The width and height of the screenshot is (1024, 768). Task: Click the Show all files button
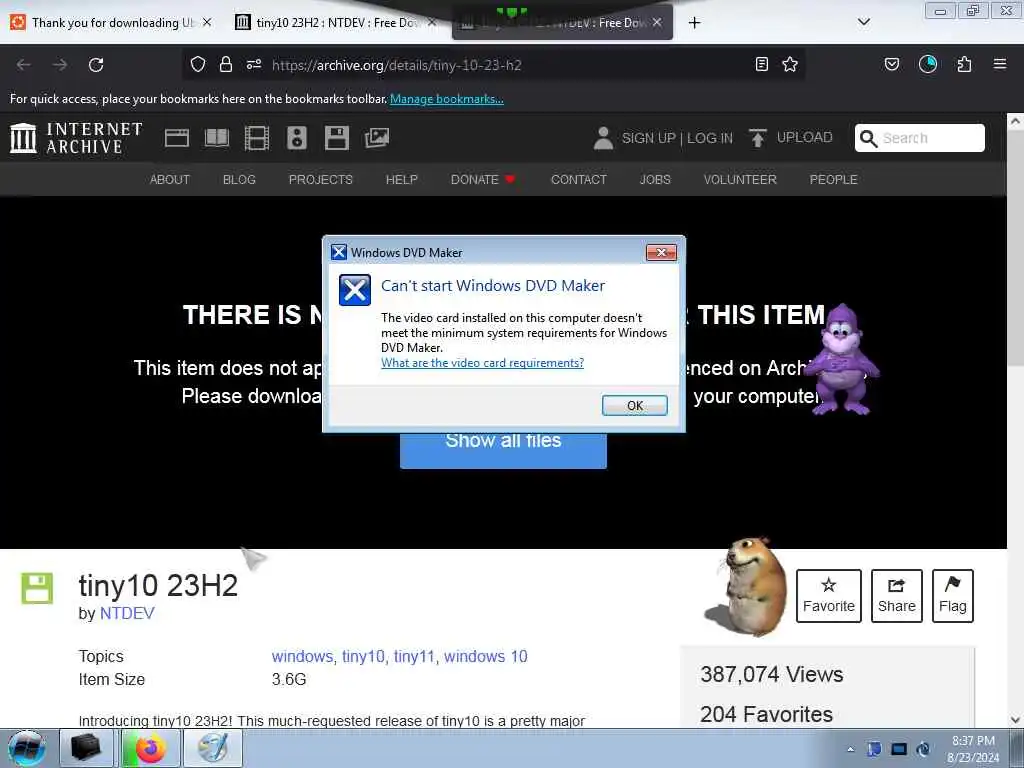click(x=503, y=449)
